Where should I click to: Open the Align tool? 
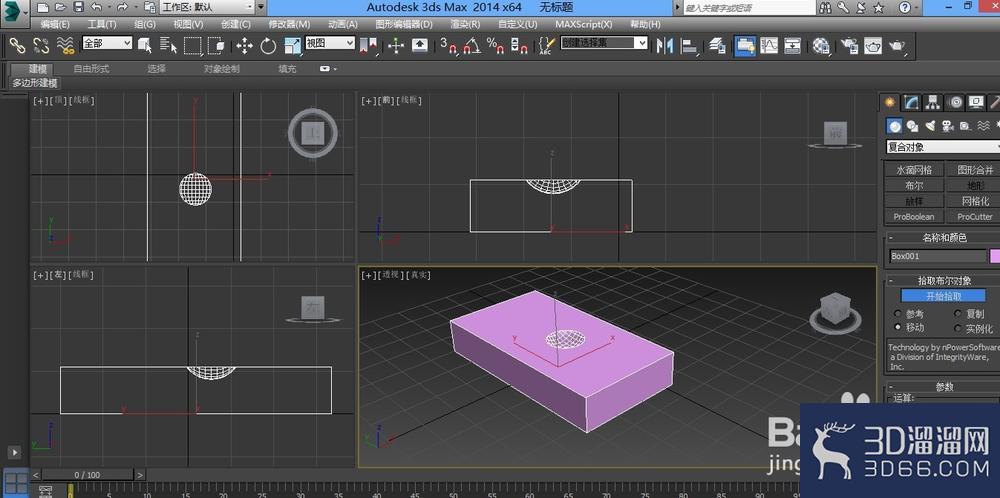(689, 45)
